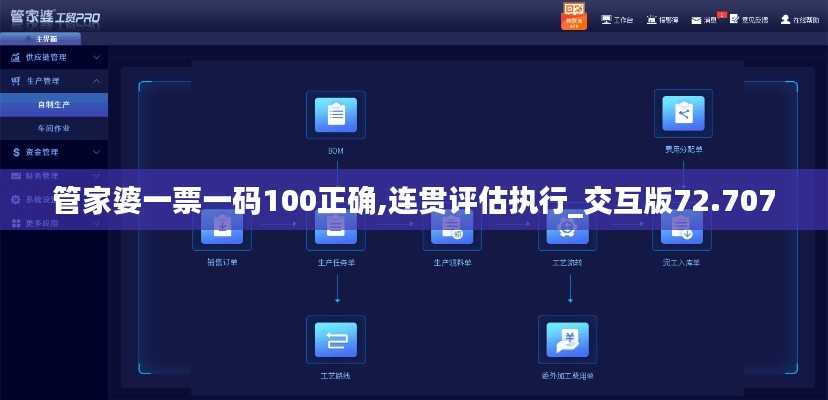
Task: Select 车间作业 in the sidebar
Action: 54,128
